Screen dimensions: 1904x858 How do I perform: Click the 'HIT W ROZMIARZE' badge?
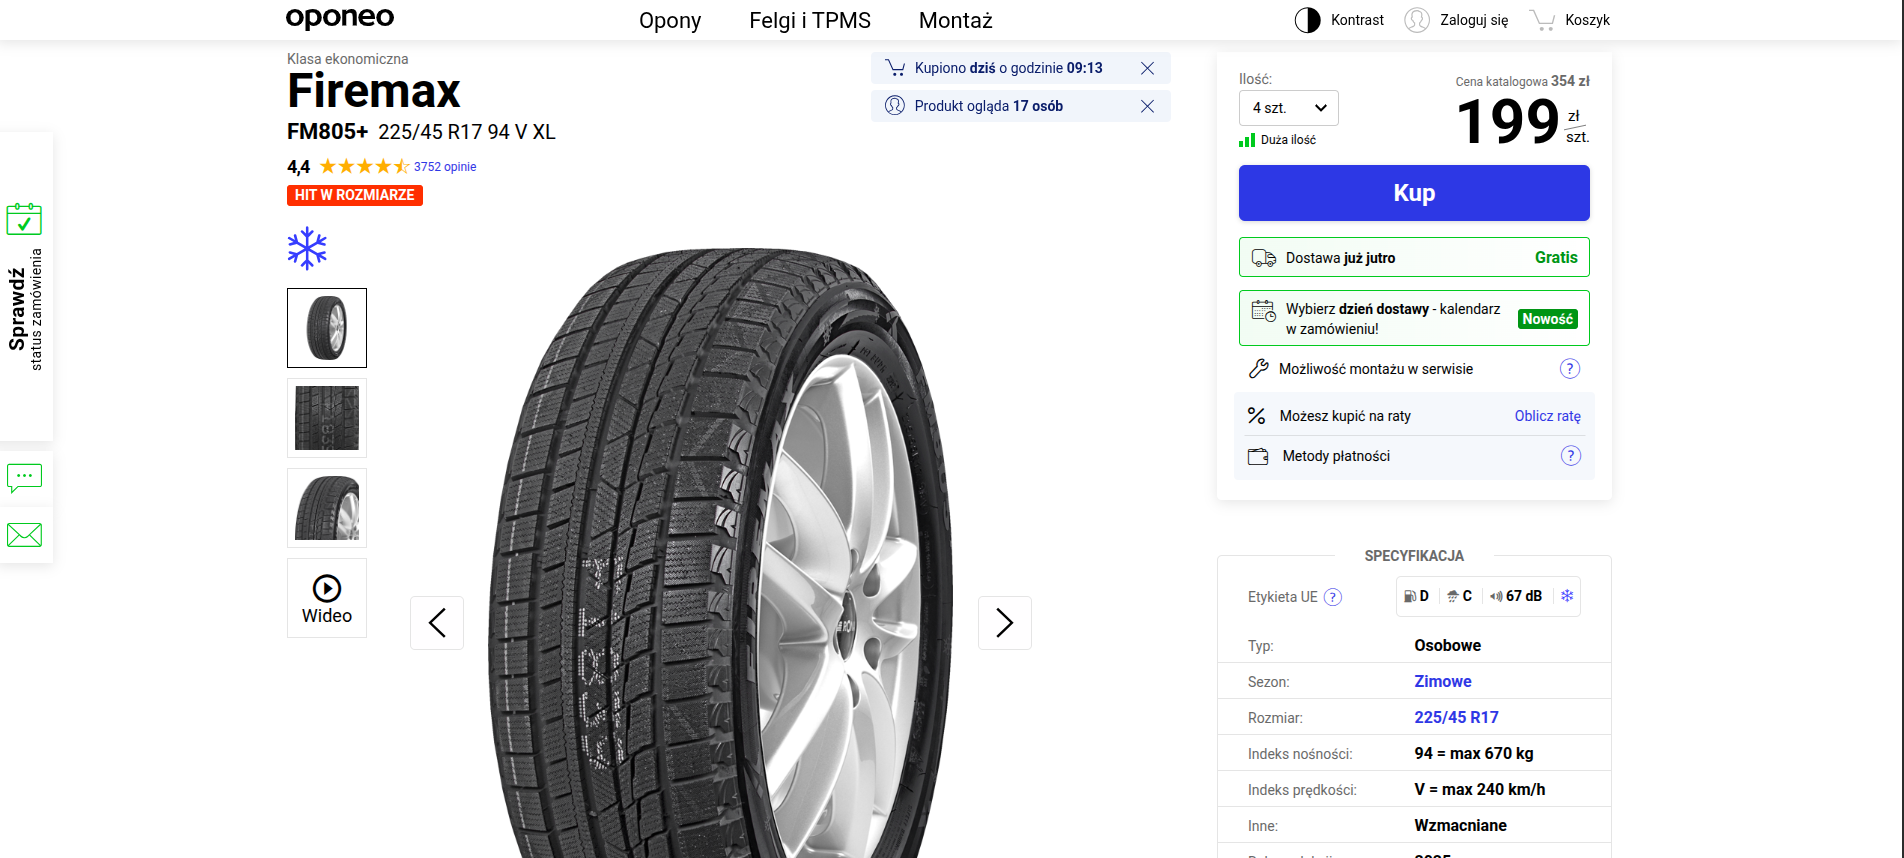(x=355, y=195)
